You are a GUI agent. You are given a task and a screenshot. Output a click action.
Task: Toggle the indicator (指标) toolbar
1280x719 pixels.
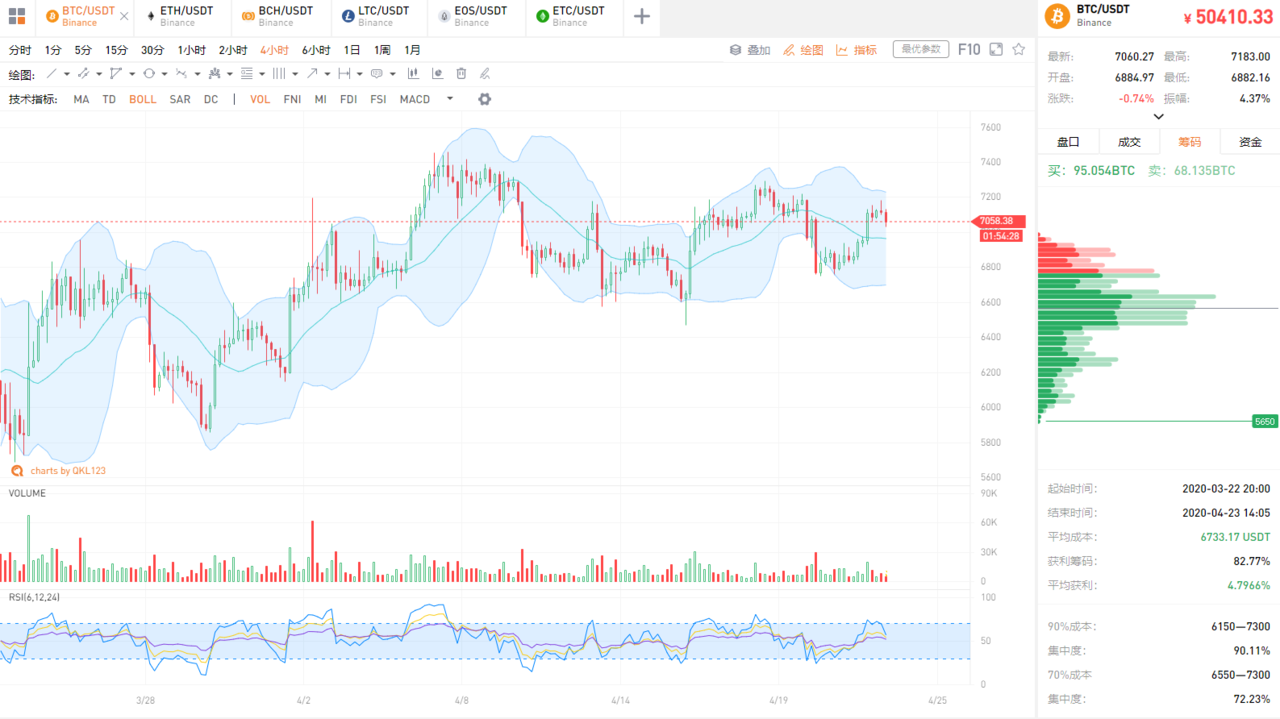click(x=856, y=50)
